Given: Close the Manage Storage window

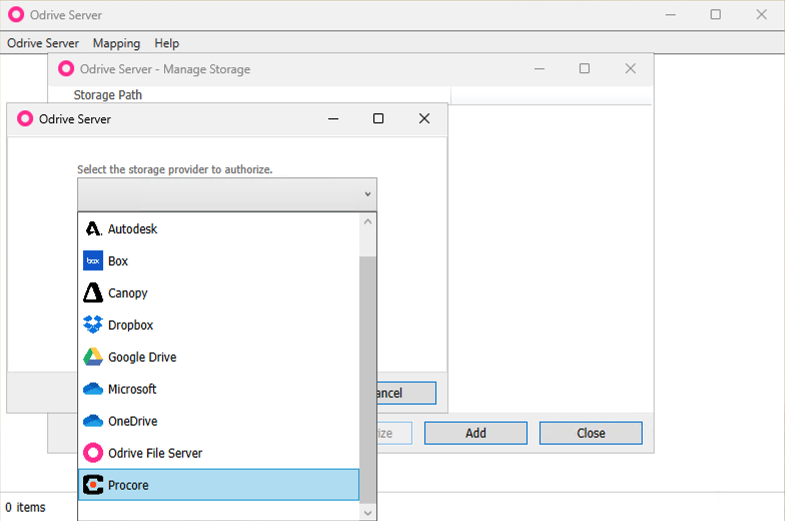Looking at the screenshot, I should coord(630,69).
